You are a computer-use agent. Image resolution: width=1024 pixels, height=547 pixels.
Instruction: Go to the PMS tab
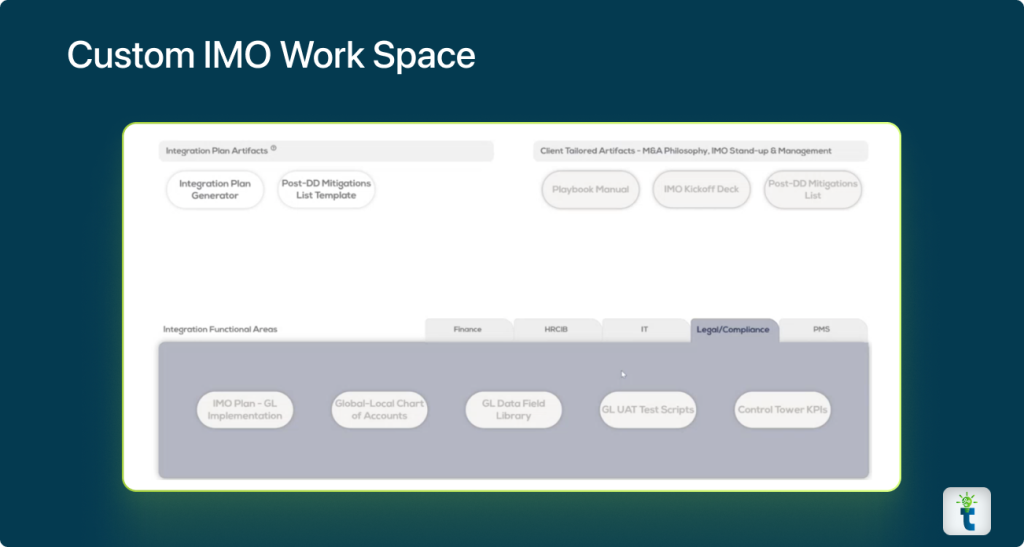[x=821, y=329]
